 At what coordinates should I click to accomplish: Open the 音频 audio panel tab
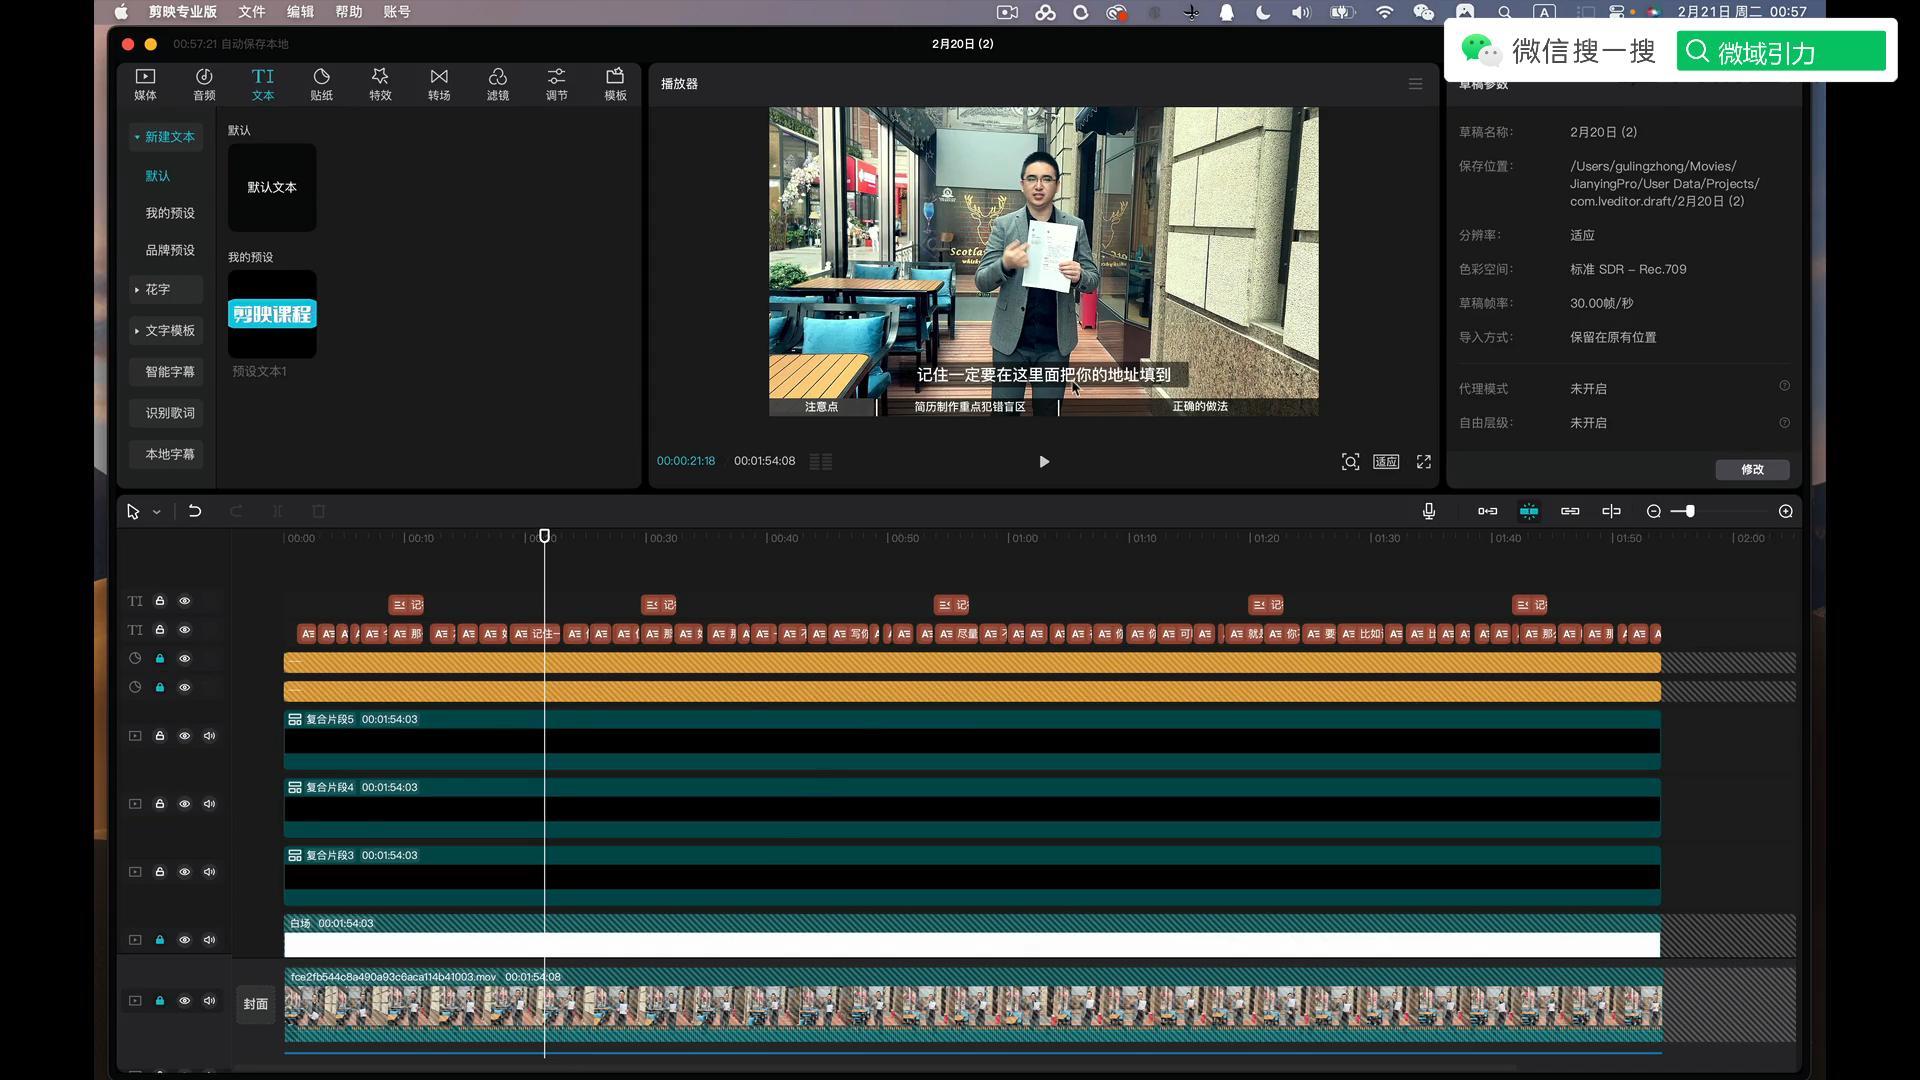[x=204, y=85]
